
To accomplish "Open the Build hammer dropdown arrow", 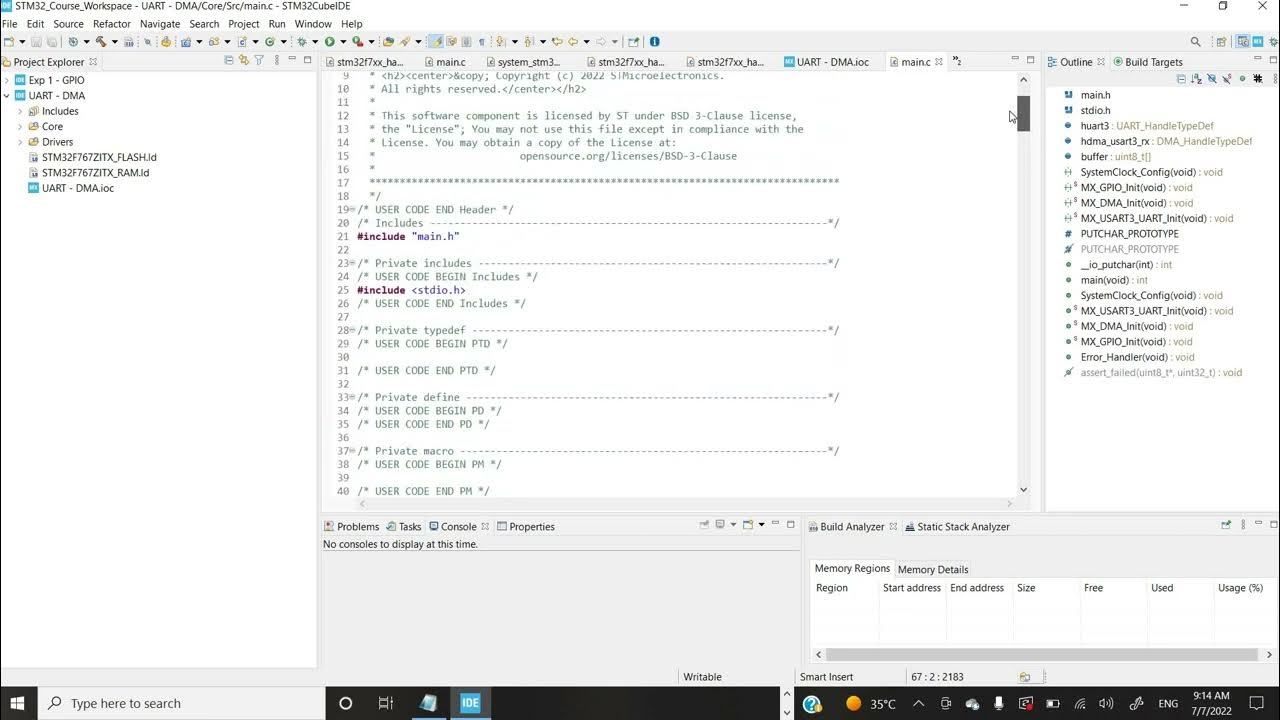I will point(114,42).
